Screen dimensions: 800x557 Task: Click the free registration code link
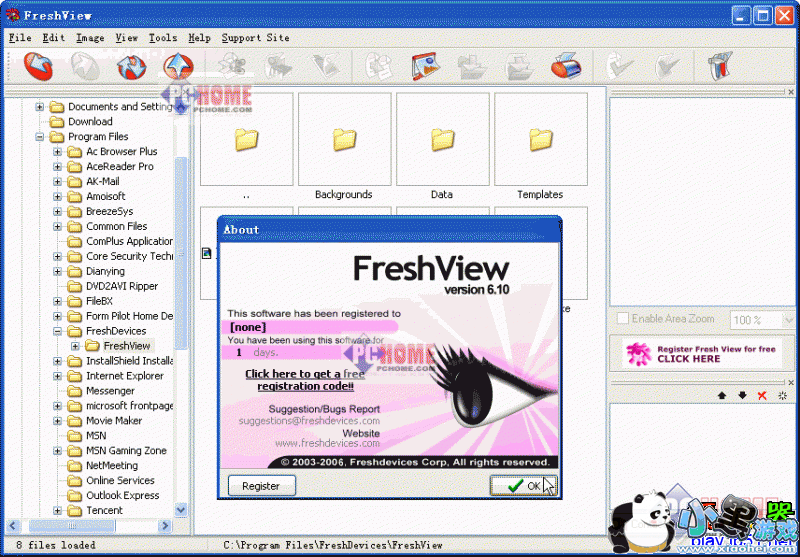tap(305, 380)
